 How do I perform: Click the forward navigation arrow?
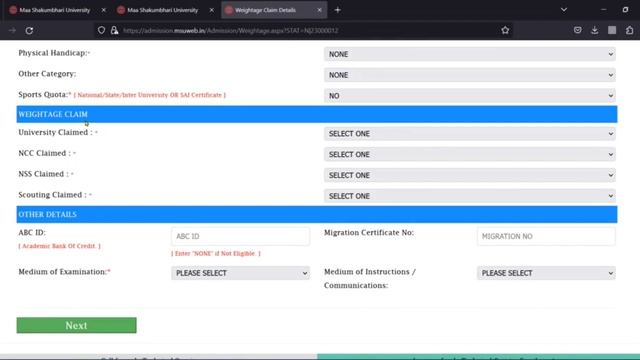click(12, 31)
